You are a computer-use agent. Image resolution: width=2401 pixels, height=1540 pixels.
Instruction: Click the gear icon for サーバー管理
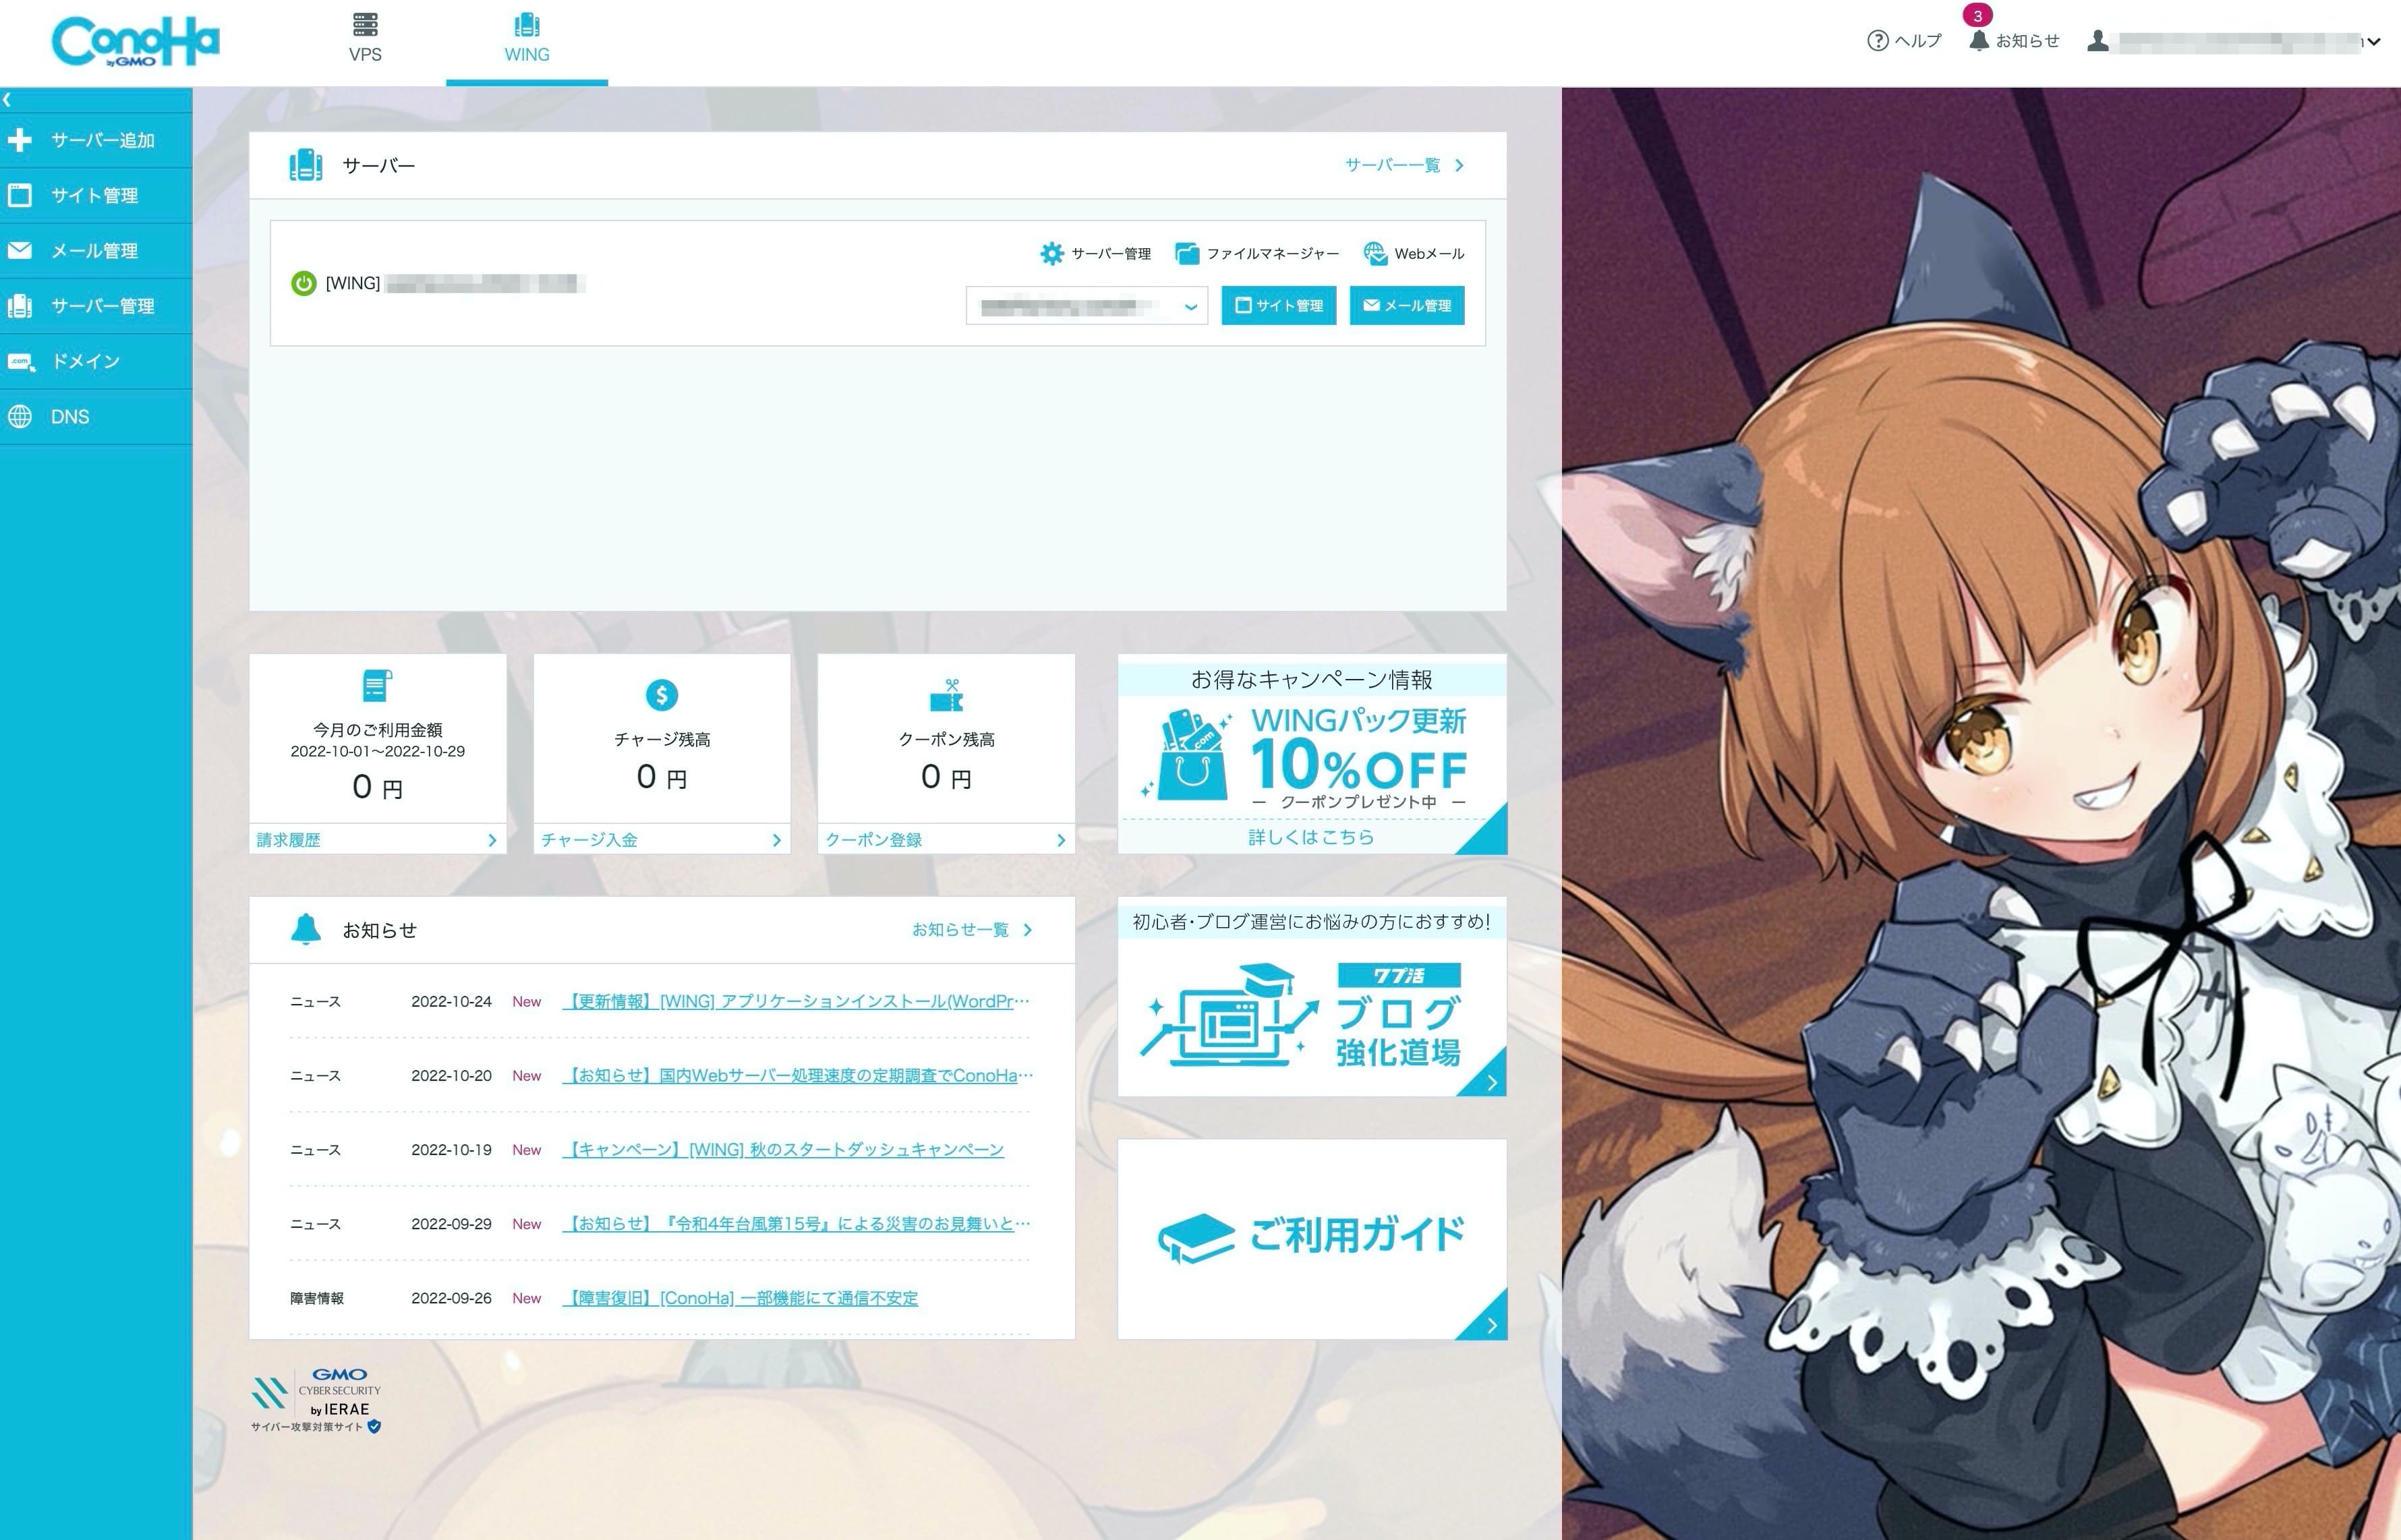click(x=1052, y=254)
